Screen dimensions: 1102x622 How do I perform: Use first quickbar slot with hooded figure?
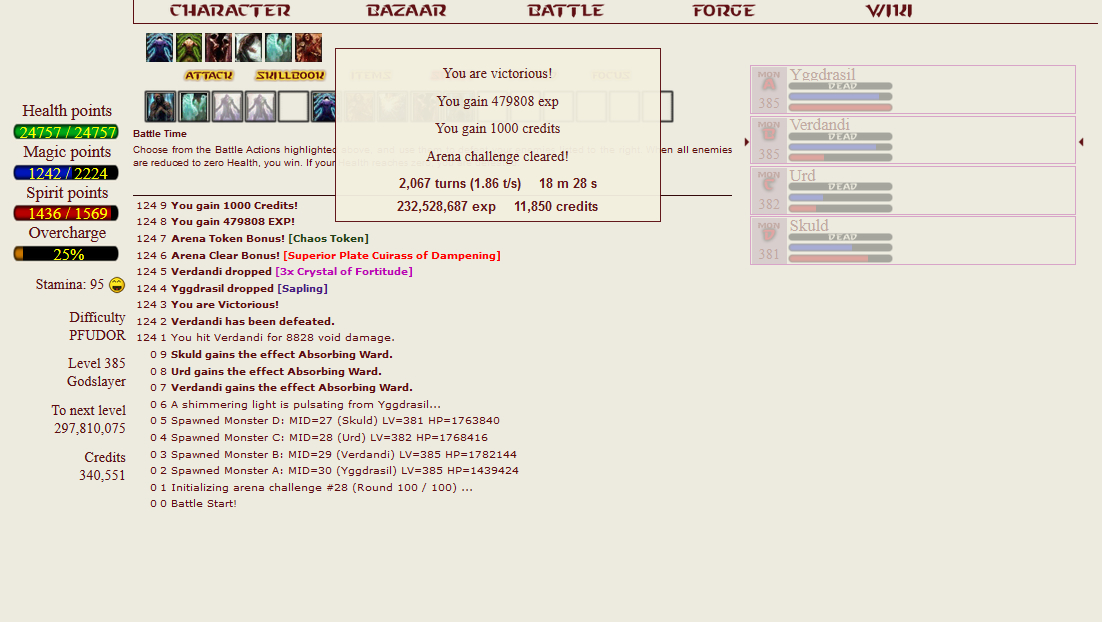(160, 107)
